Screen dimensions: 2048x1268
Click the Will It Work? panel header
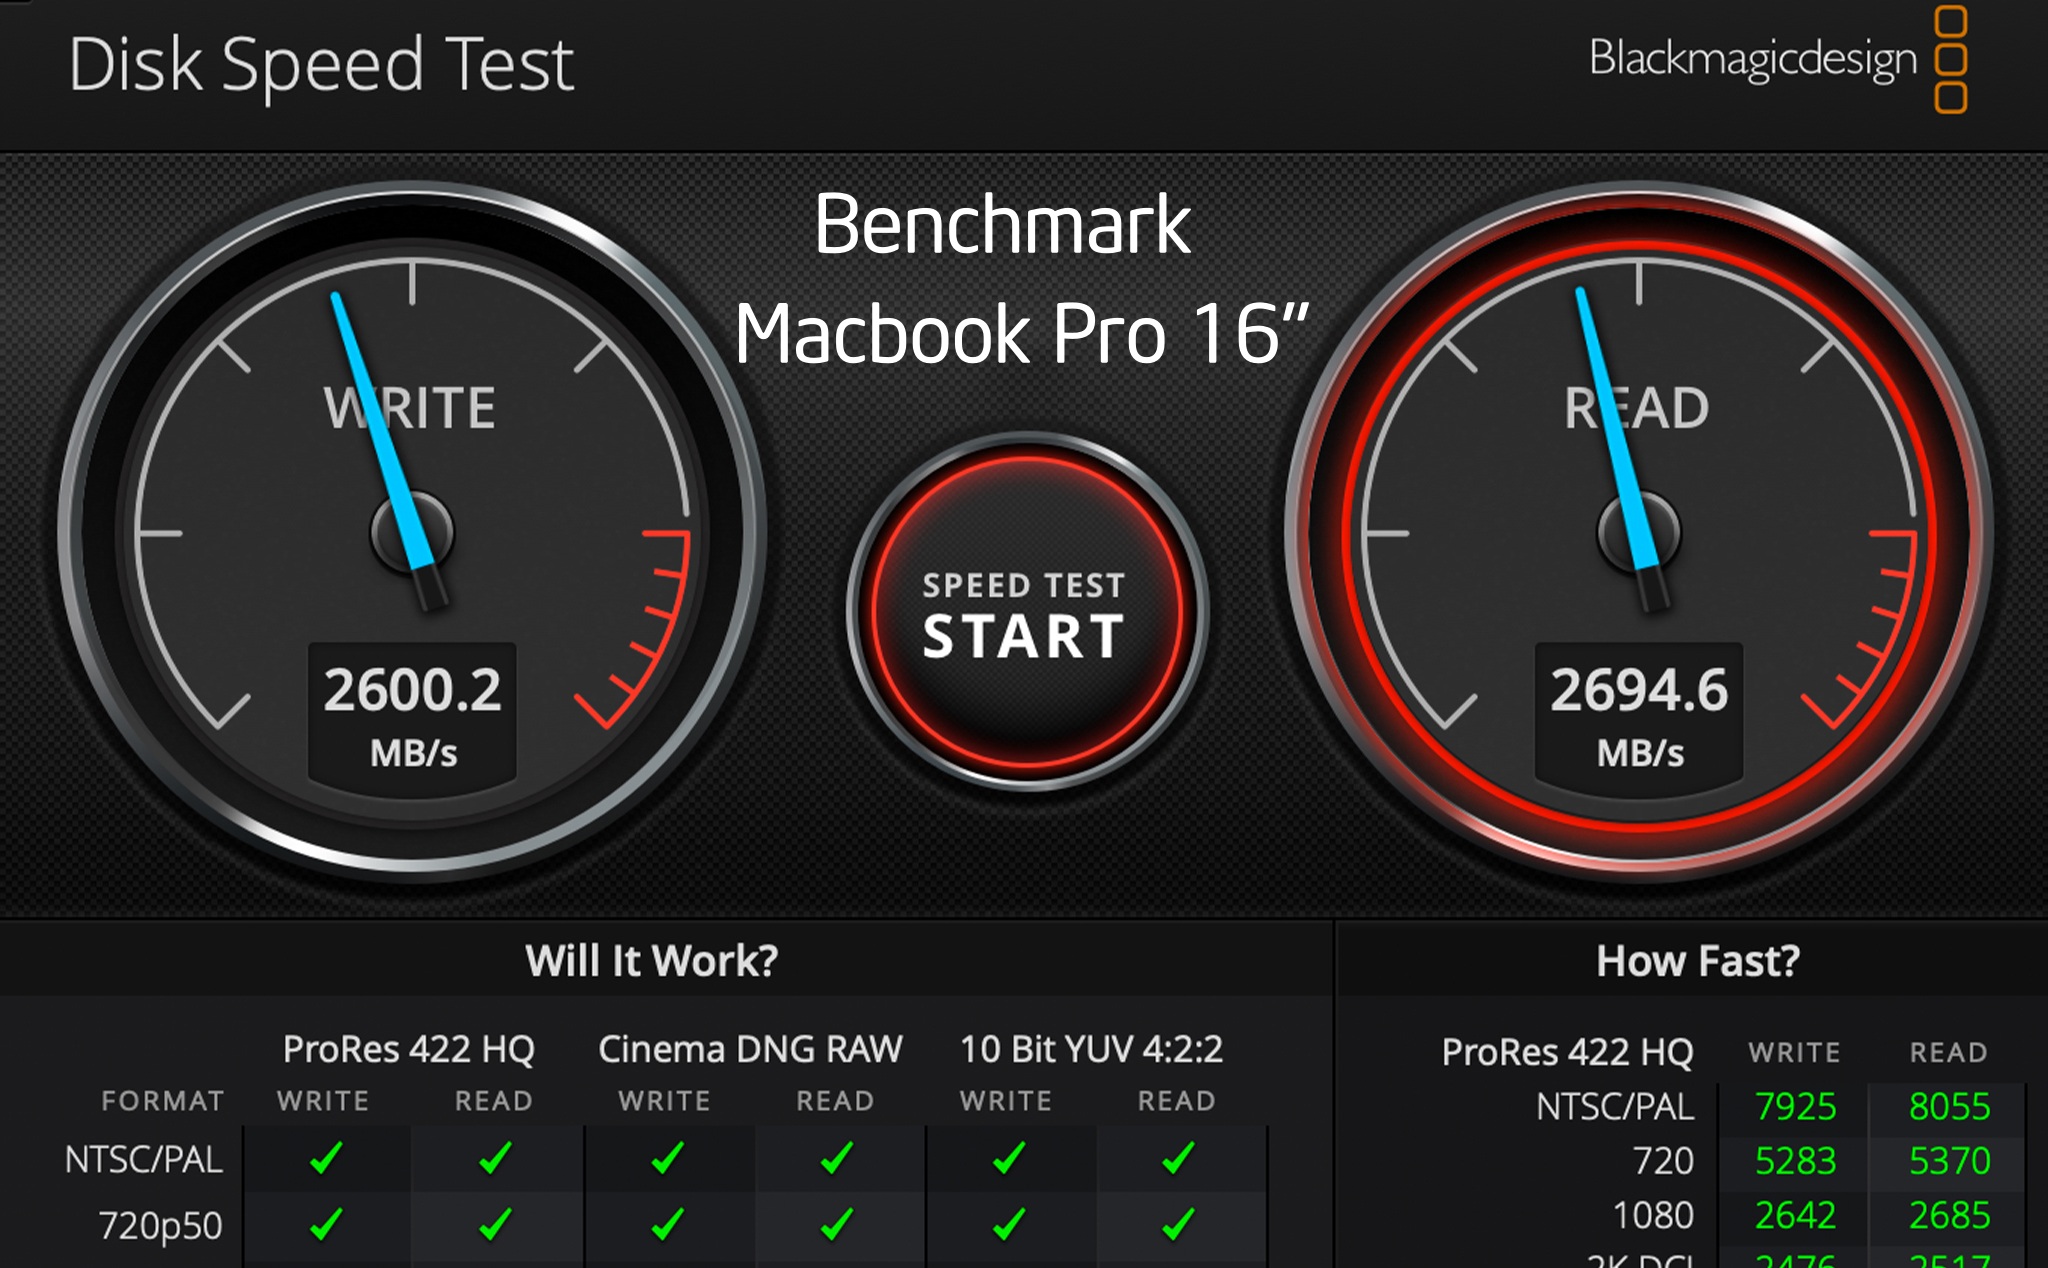point(652,961)
